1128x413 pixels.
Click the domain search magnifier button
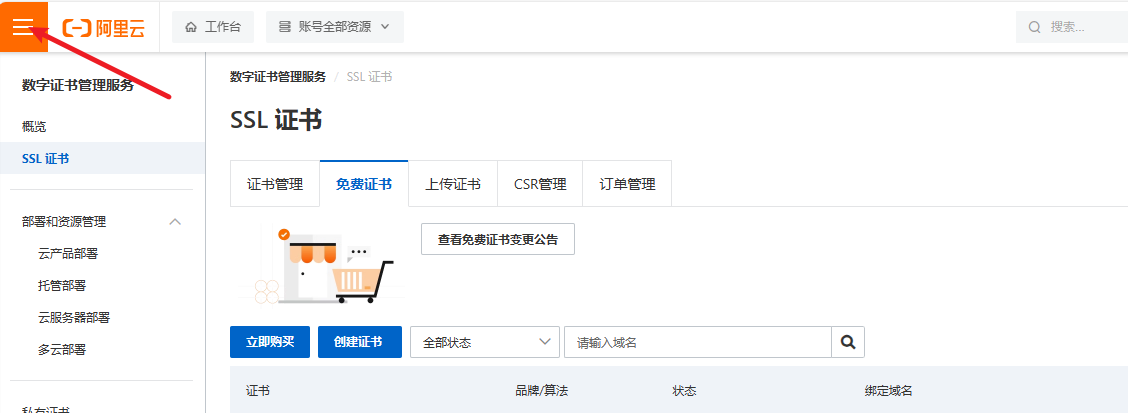pos(848,342)
